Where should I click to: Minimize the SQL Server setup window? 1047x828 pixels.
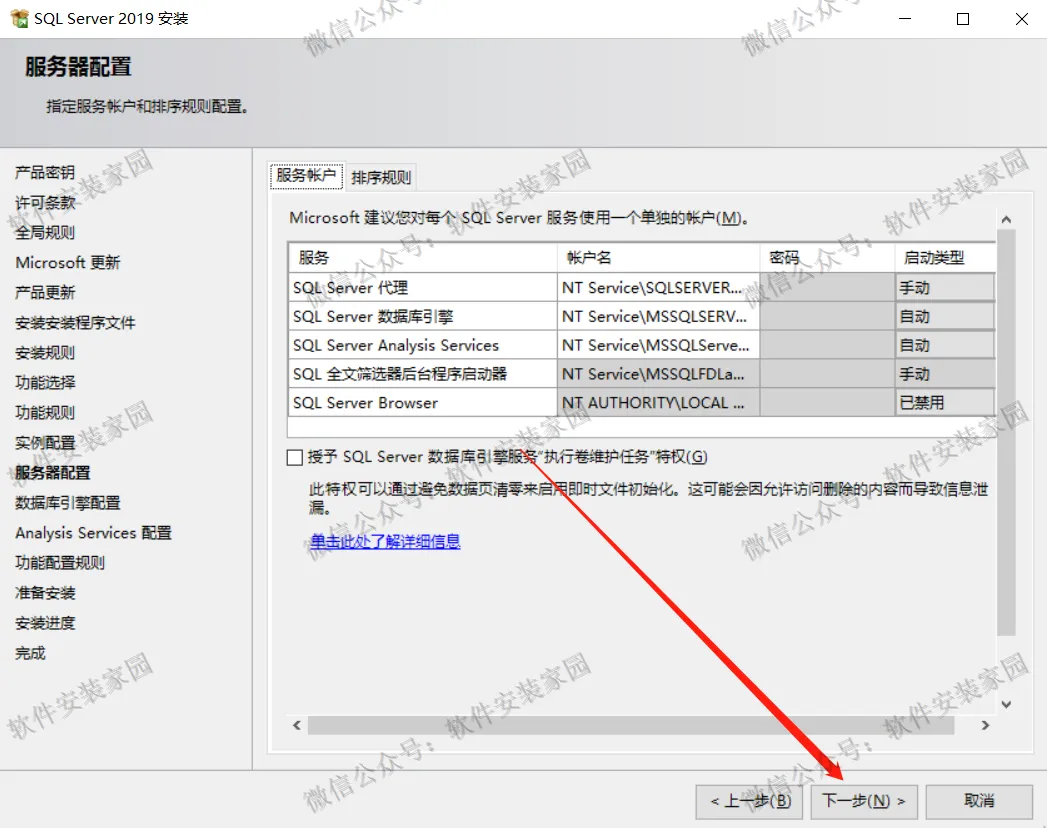point(905,19)
